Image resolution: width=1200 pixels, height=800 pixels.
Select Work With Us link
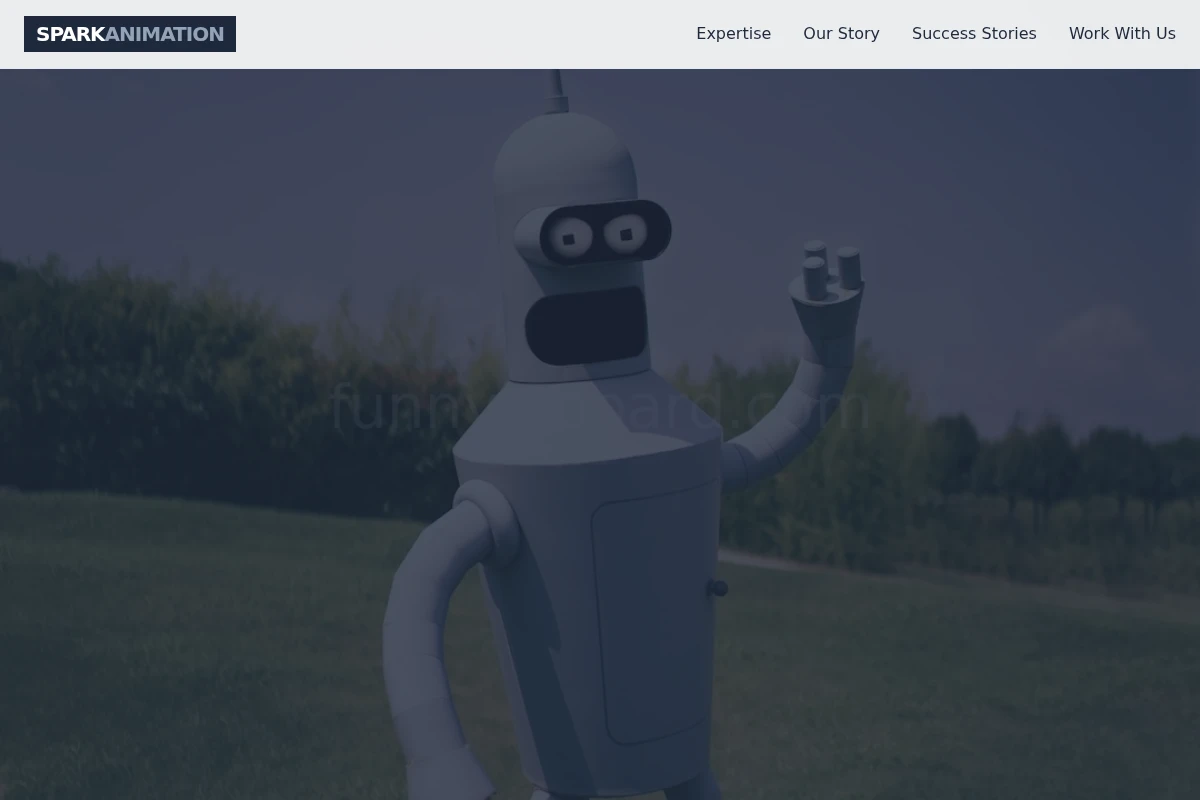coord(1122,33)
